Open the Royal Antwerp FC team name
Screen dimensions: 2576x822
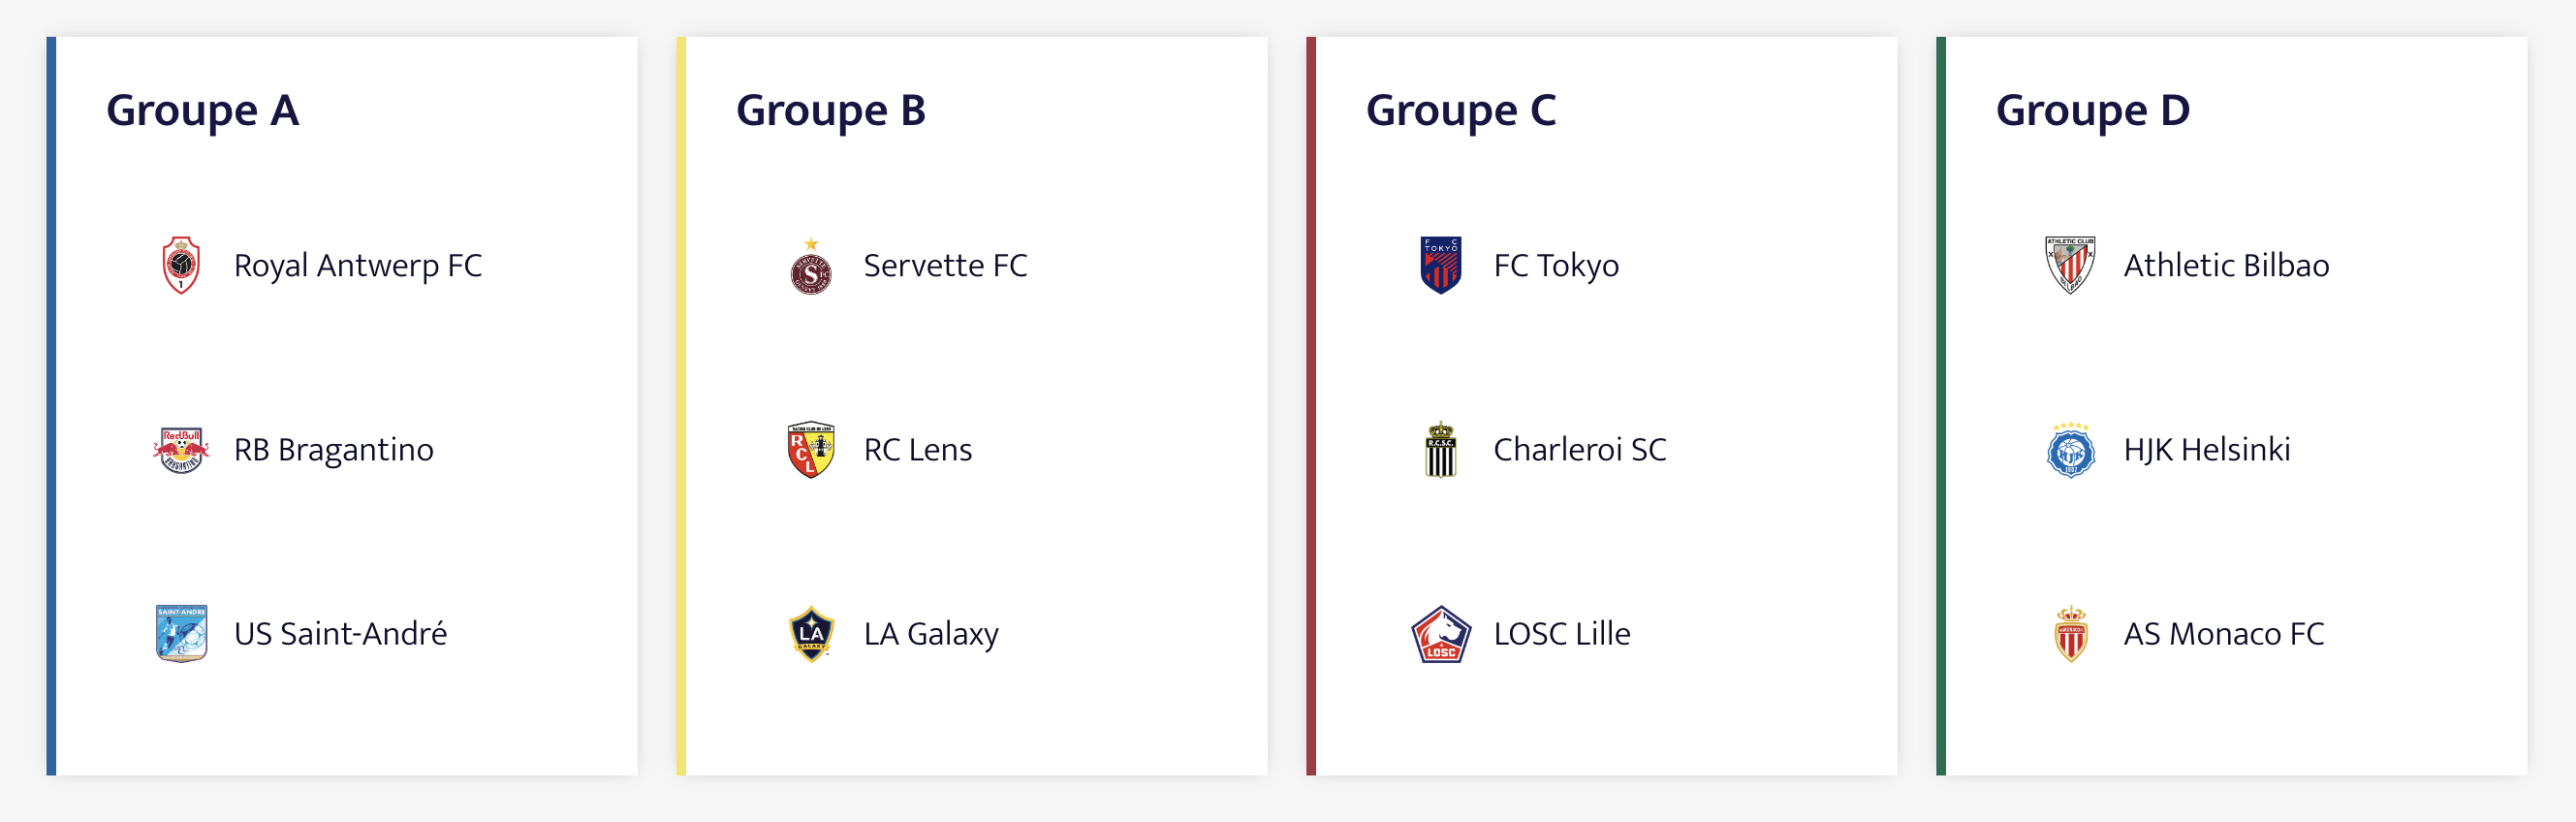[x=358, y=266]
